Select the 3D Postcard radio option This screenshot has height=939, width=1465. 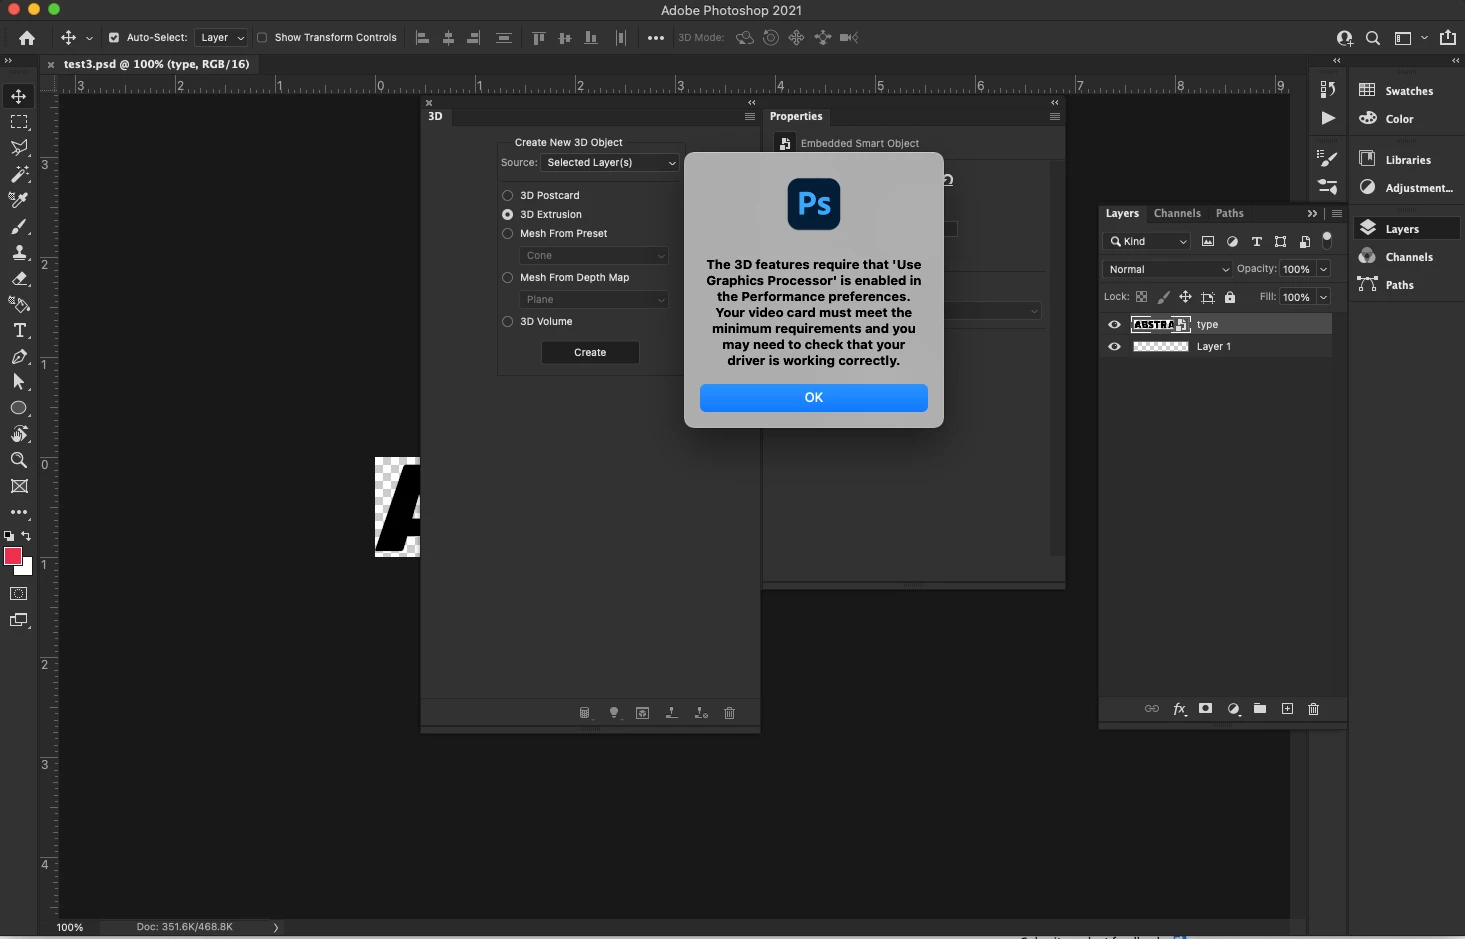coord(508,196)
